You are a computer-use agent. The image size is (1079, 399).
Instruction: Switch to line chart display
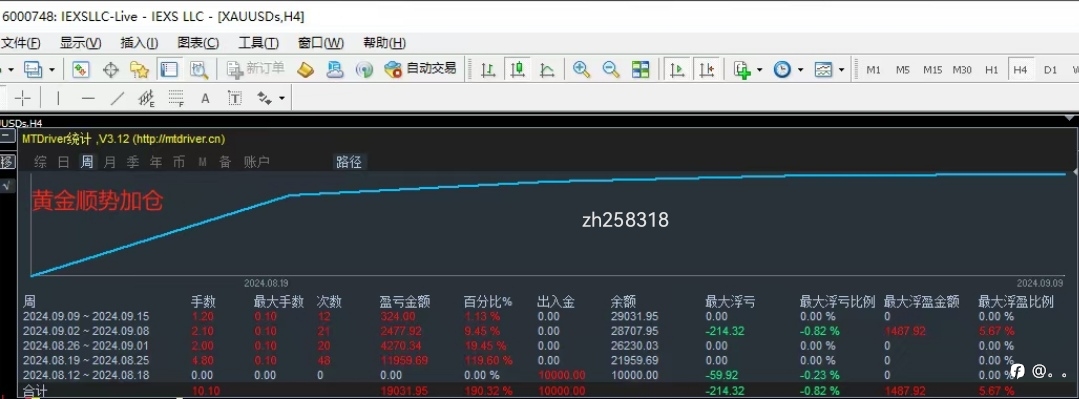click(x=547, y=69)
